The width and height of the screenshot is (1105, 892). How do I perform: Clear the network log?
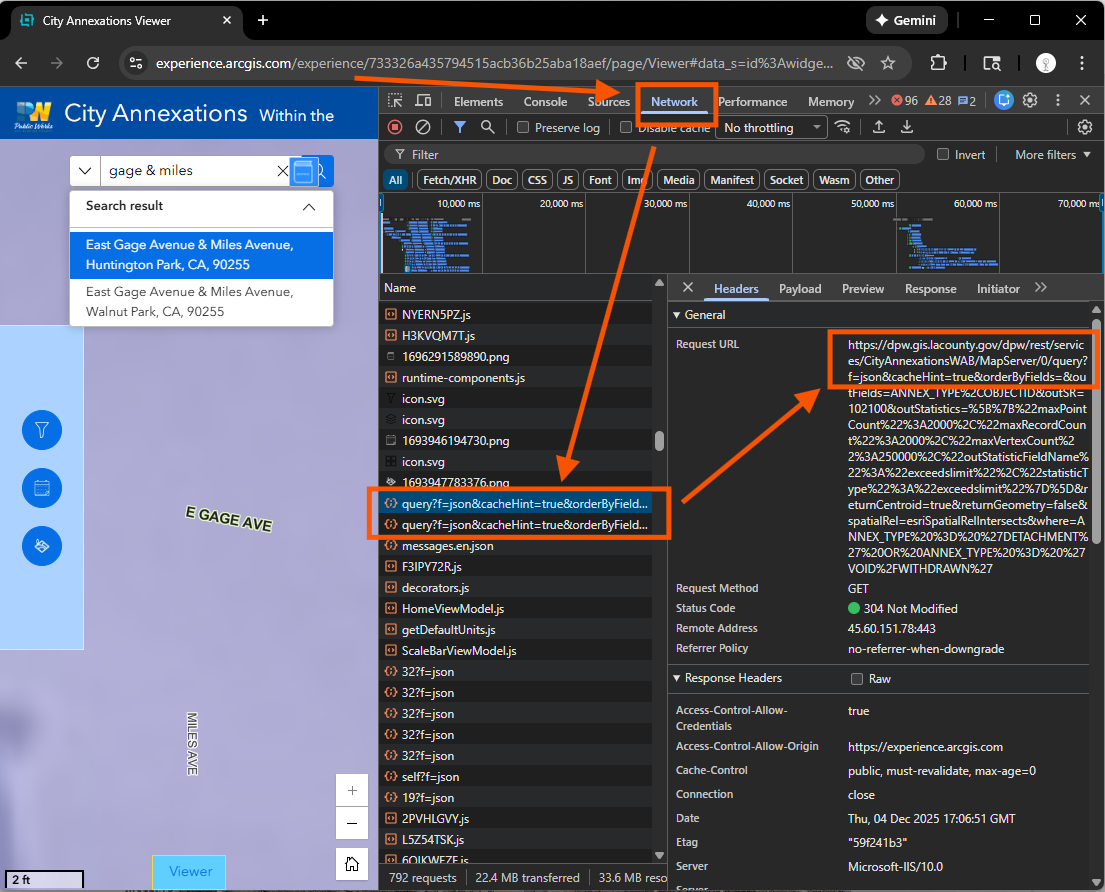tap(423, 127)
